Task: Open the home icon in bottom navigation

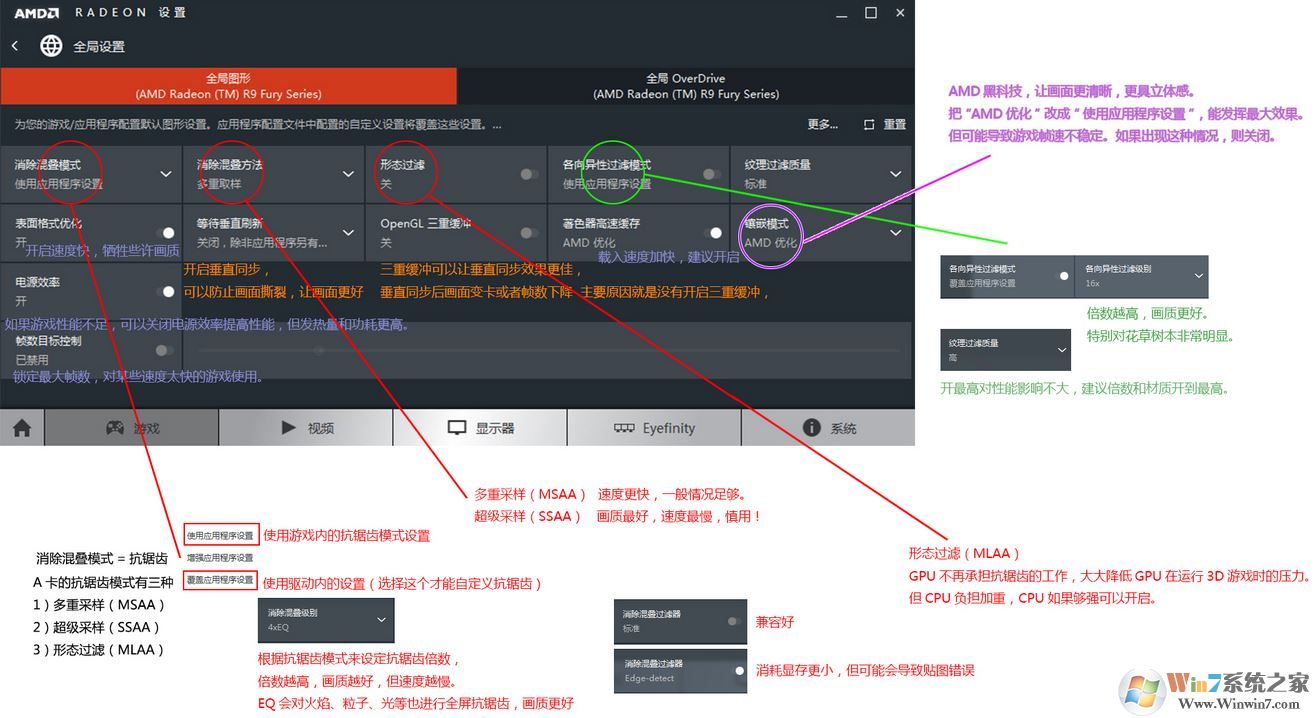Action: [x=22, y=427]
